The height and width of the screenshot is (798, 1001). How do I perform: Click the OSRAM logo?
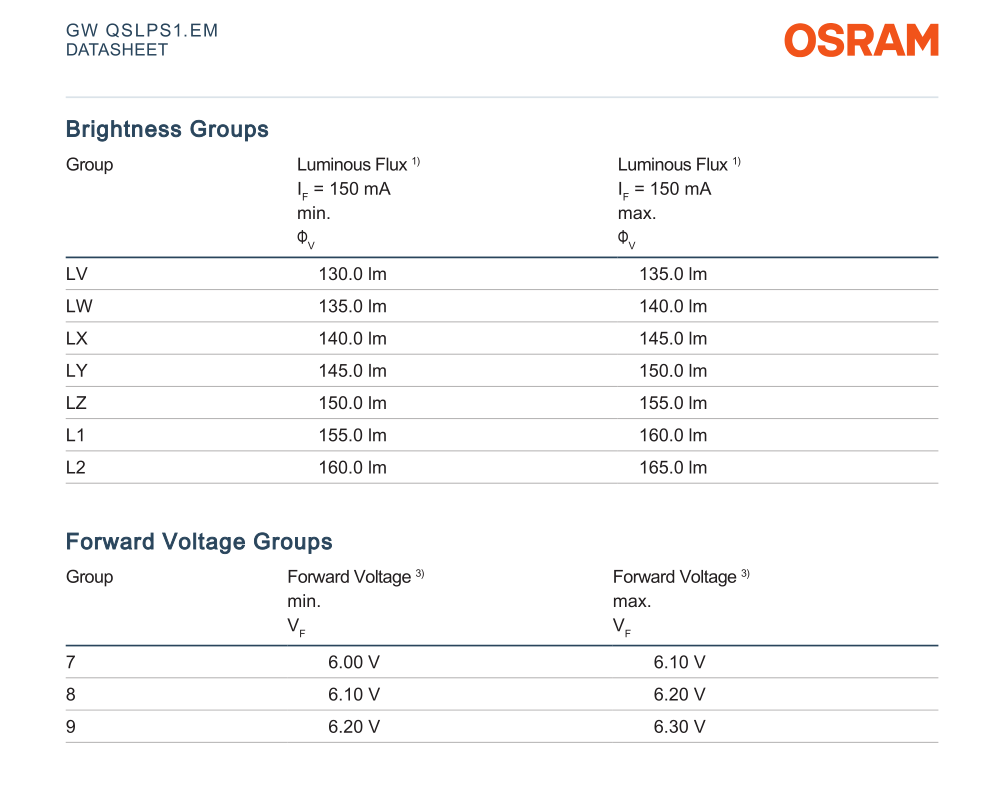point(861,40)
